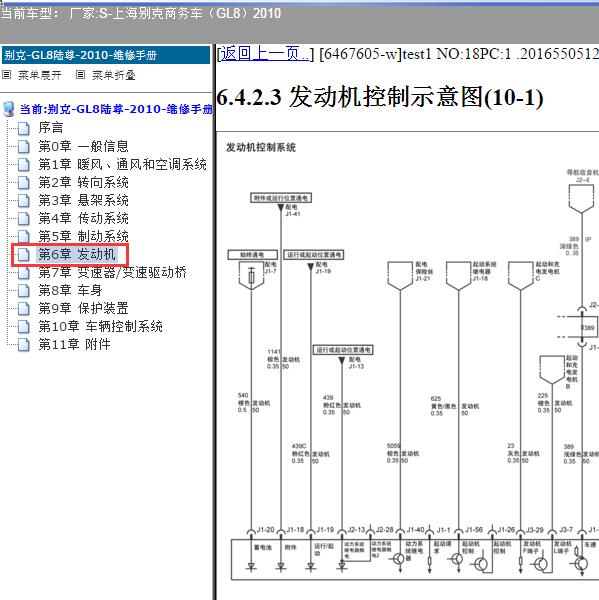Screen dimensions: 599x600
Task: Open 第1章 暖风、通风和空调系统
Action: click(x=122, y=165)
